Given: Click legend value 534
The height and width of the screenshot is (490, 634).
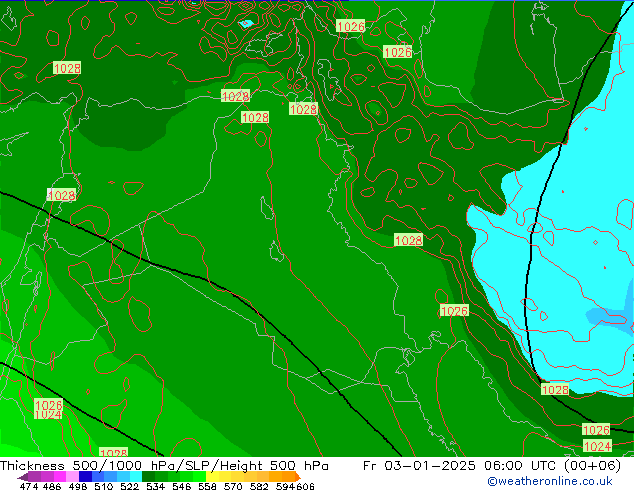Looking at the screenshot, I should pos(155,486).
